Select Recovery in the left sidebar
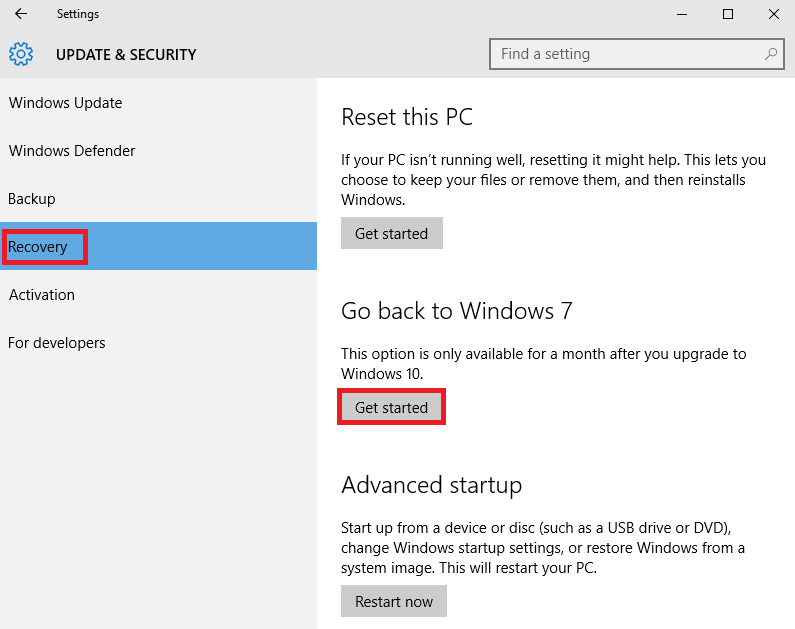The width and height of the screenshot is (795, 629). [x=38, y=247]
